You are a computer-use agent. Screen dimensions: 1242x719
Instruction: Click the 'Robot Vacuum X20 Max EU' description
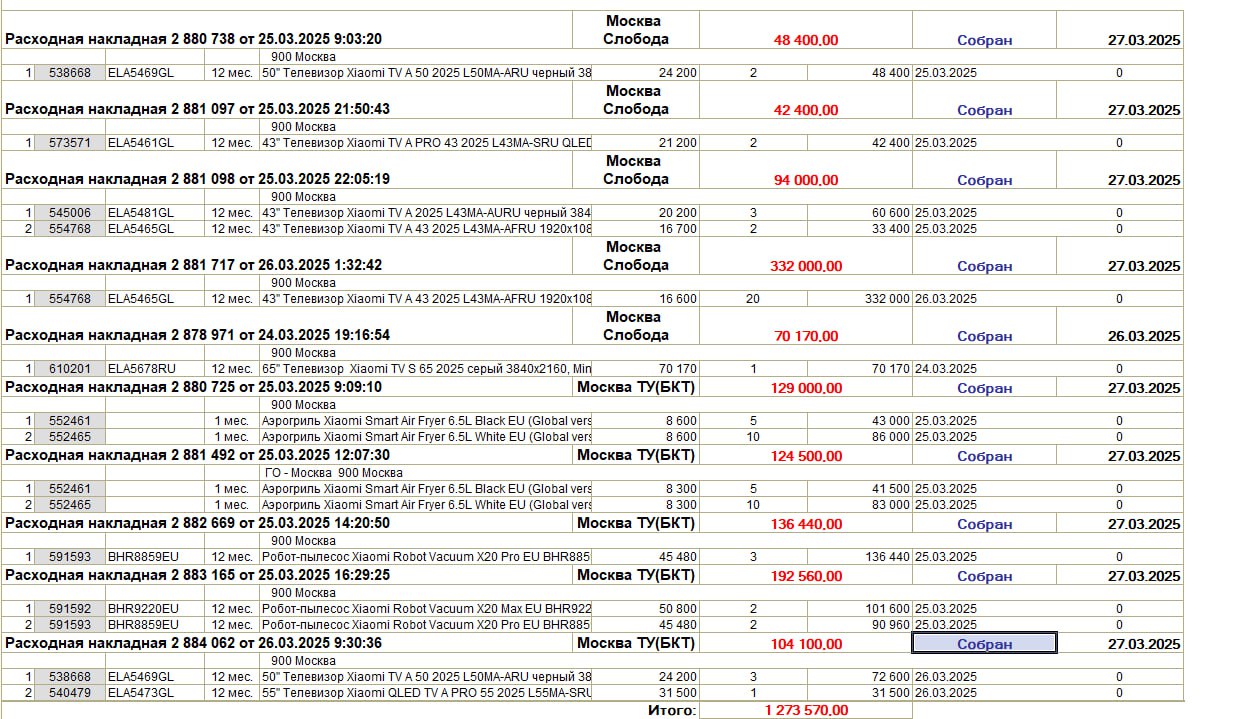426,609
